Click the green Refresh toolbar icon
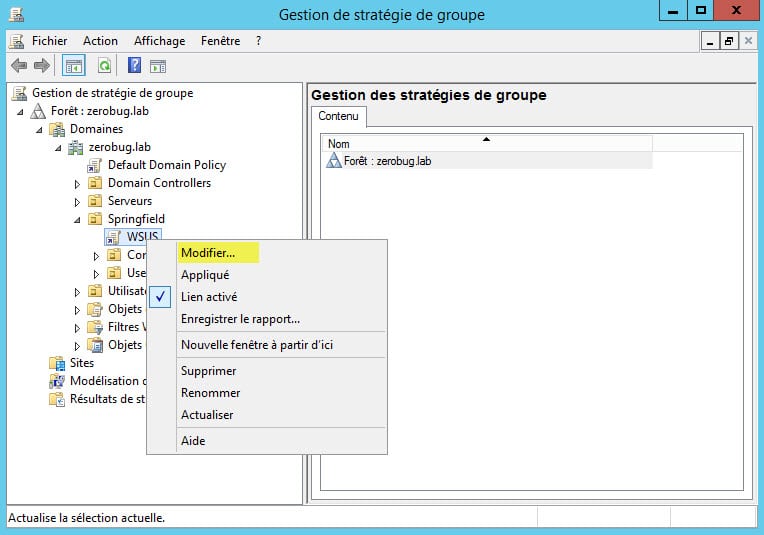764x535 pixels. pyautogui.click(x=104, y=66)
